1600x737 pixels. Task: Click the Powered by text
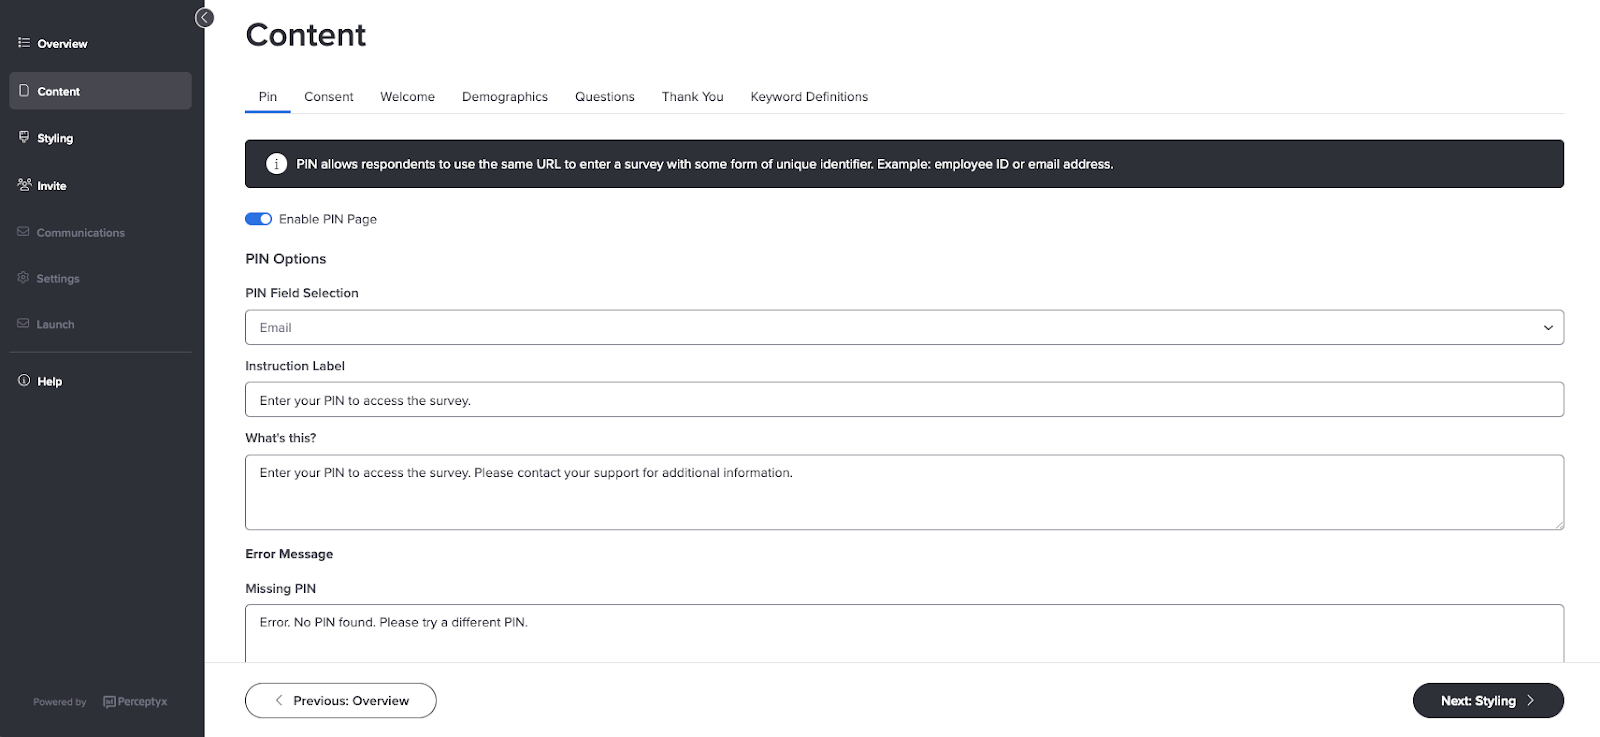[60, 702]
